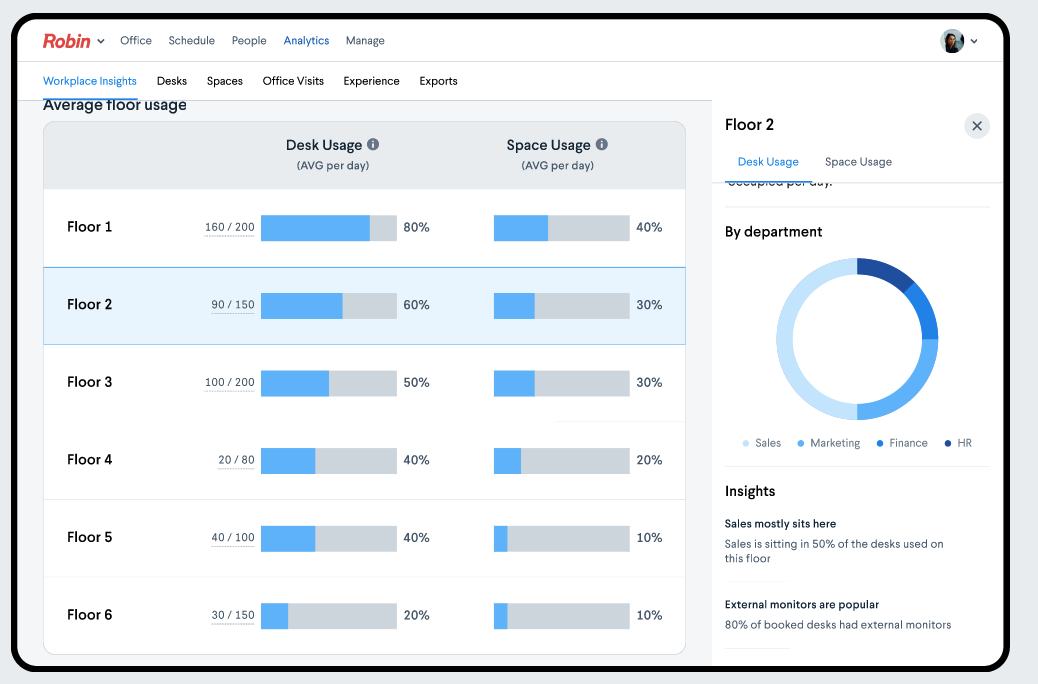This screenshot has height=684, width=1038.
Task: Open the Manage menu
Action: tap(365, 40)
